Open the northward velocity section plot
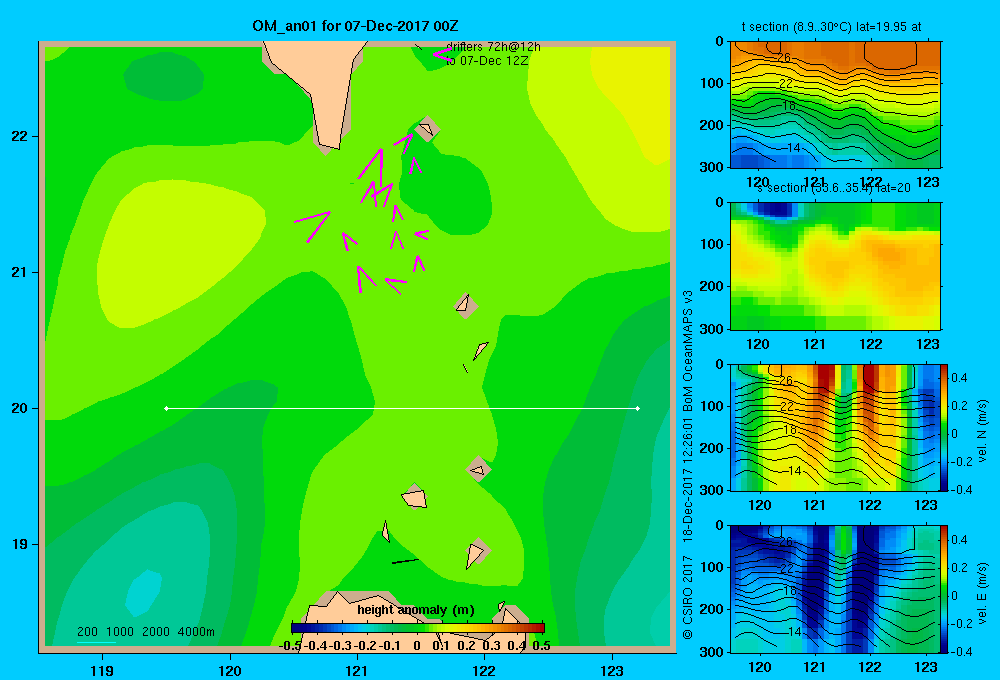1000x680 pixels. tap(835, 427)
